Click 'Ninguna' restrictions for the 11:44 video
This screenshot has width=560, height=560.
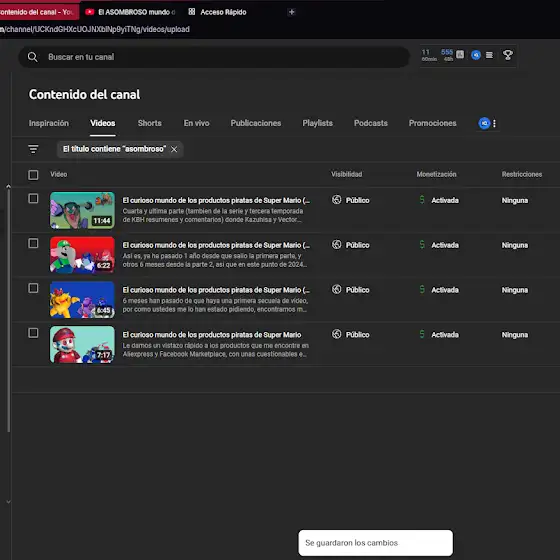click(x=515, y=200)
